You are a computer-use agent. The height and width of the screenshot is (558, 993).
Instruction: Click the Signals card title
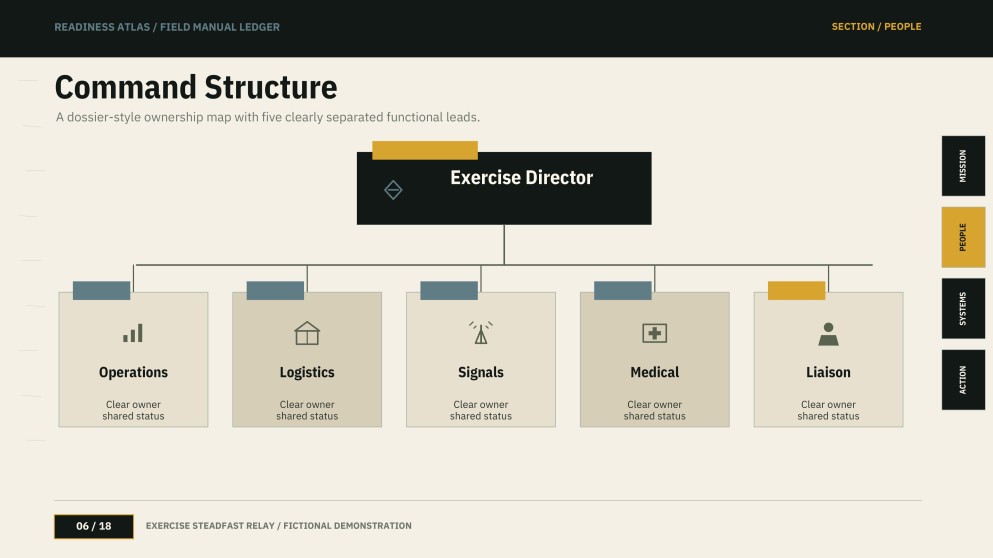(481, 372)
